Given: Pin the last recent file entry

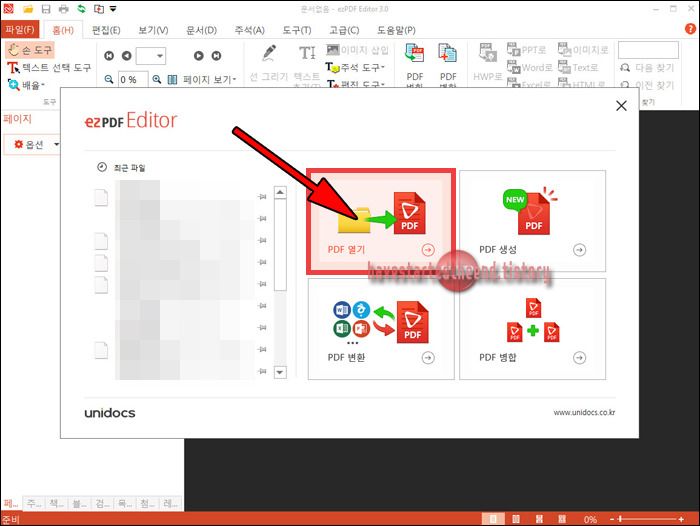Looking at the screenshot, I should coord(262,371).
